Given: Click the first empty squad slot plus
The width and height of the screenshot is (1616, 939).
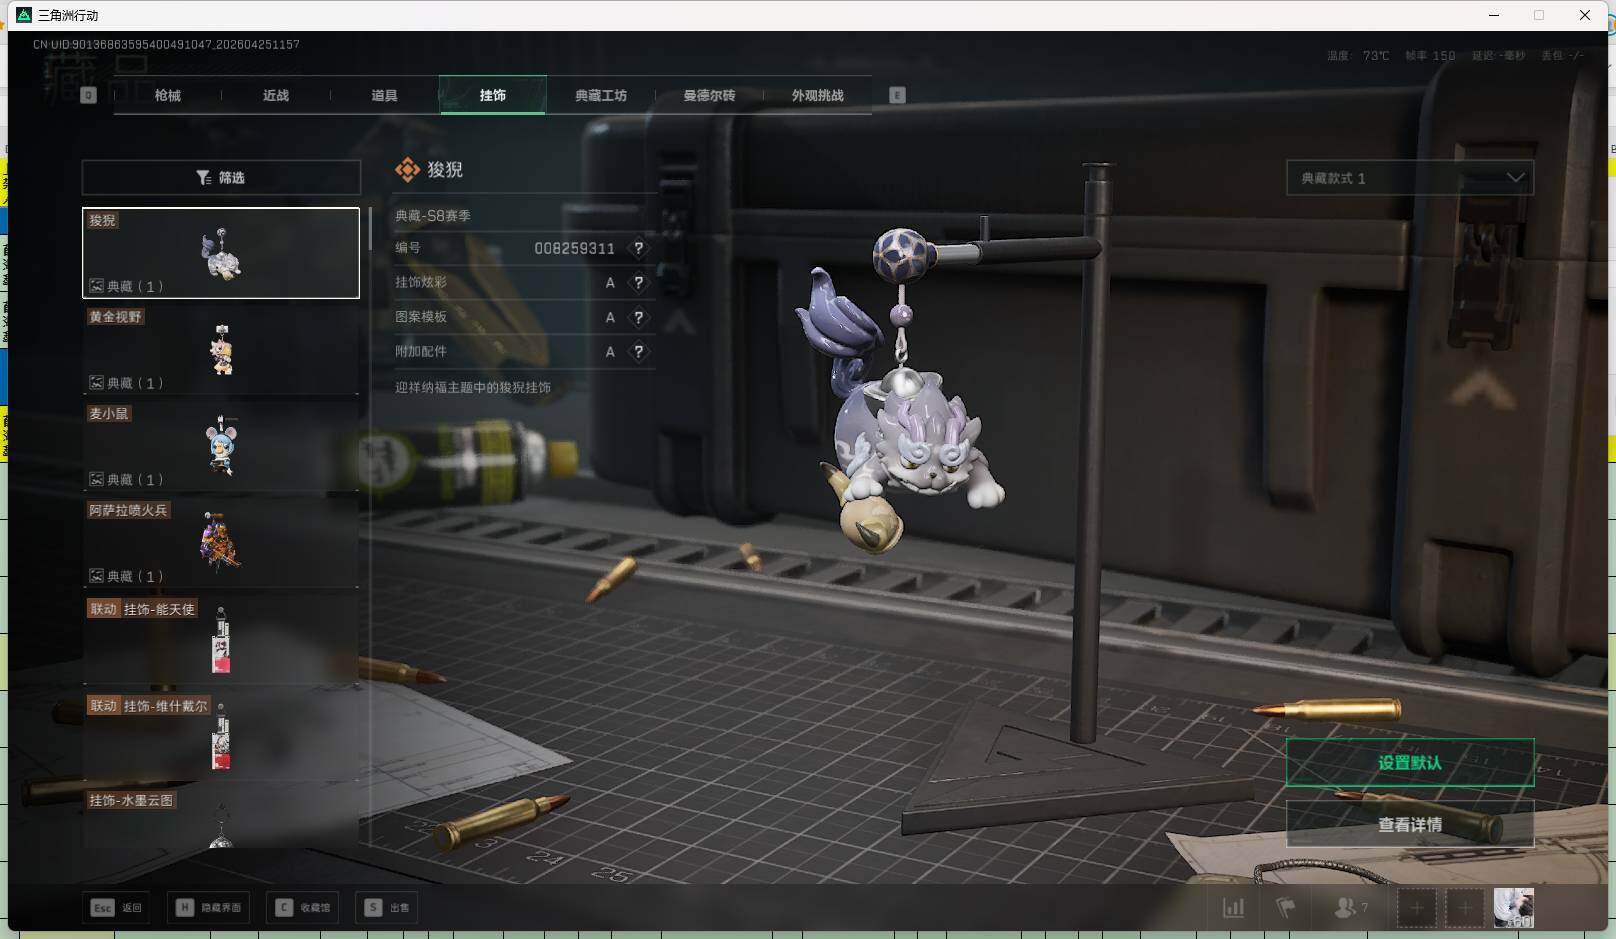Looking at the screenshot, I should 1416,908.
